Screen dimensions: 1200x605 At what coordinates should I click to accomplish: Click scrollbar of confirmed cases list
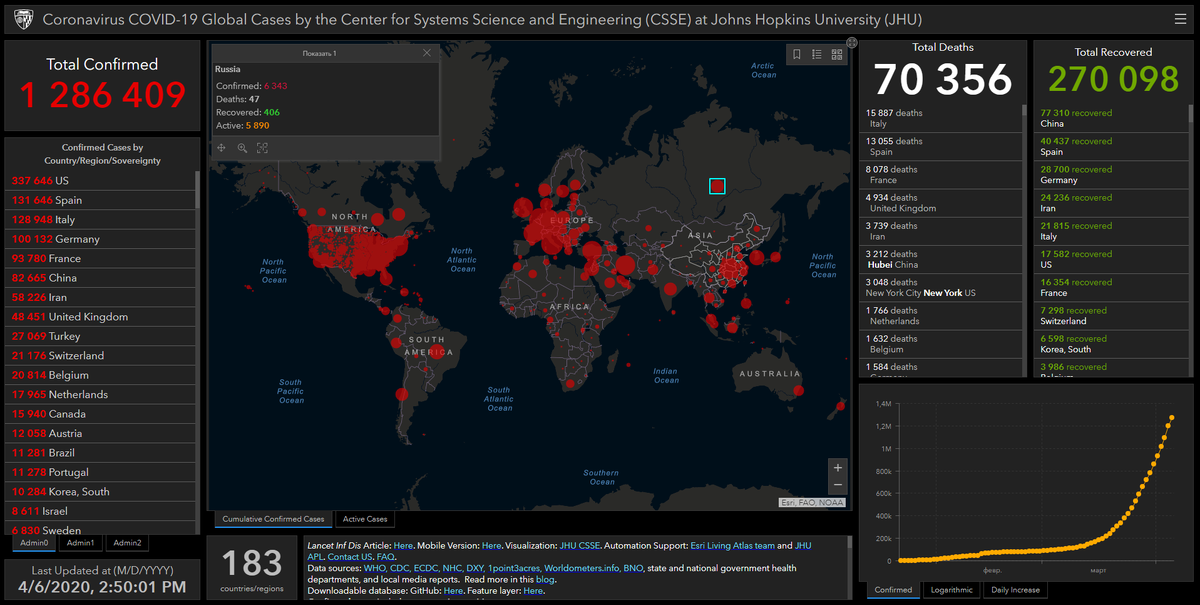[x=197, y=190]
